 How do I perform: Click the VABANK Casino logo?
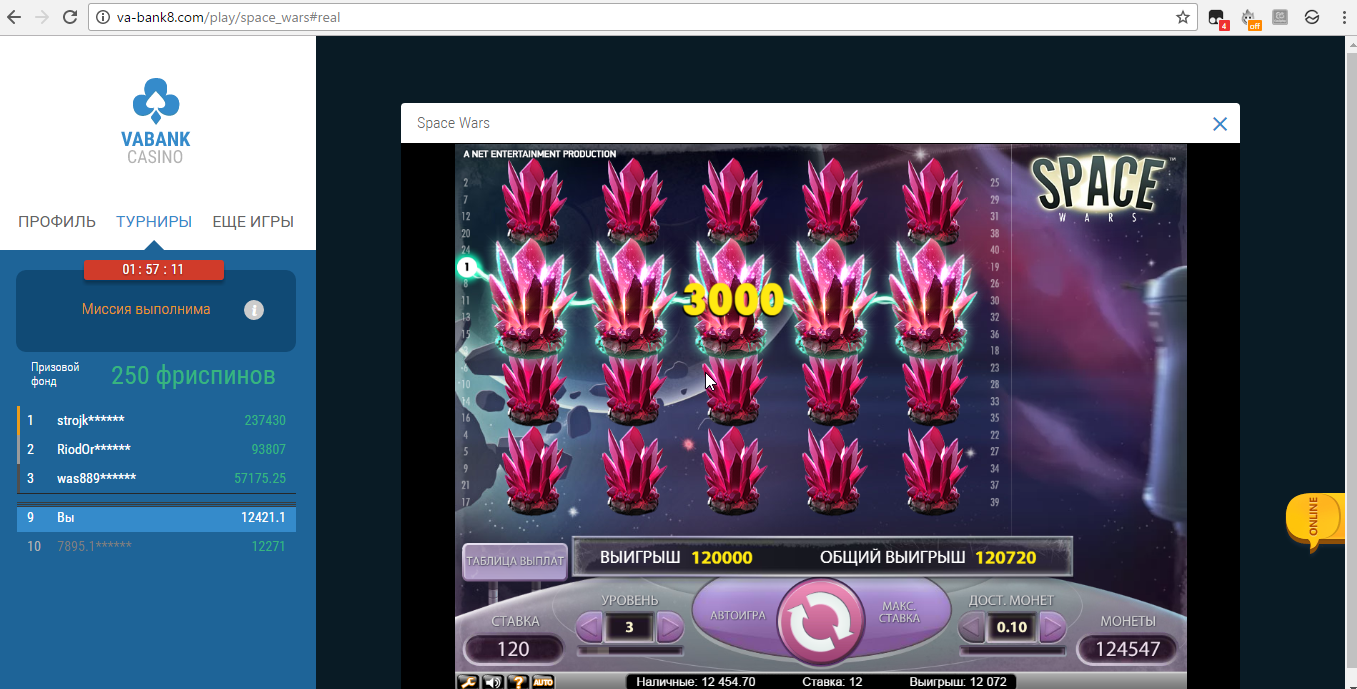click(x=156, y=123)
